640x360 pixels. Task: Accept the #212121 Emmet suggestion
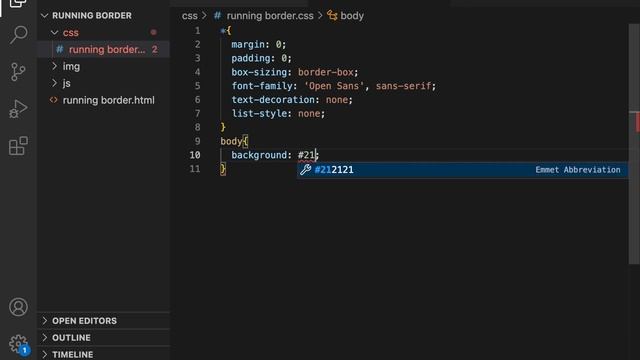pyautogui.click(x=462, y=170)
